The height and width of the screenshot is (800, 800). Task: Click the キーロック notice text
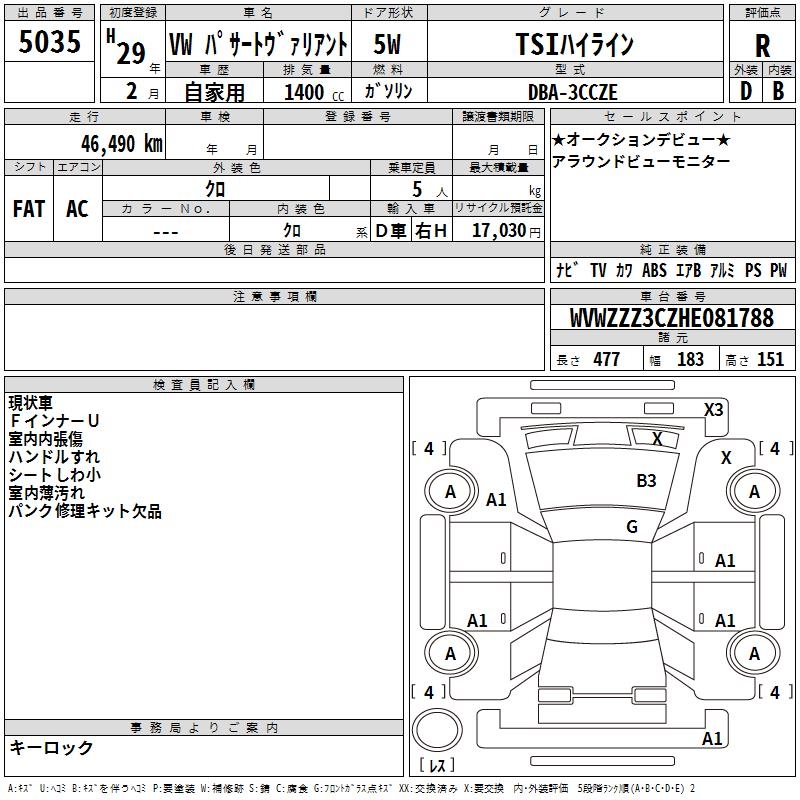click(51, 747)
